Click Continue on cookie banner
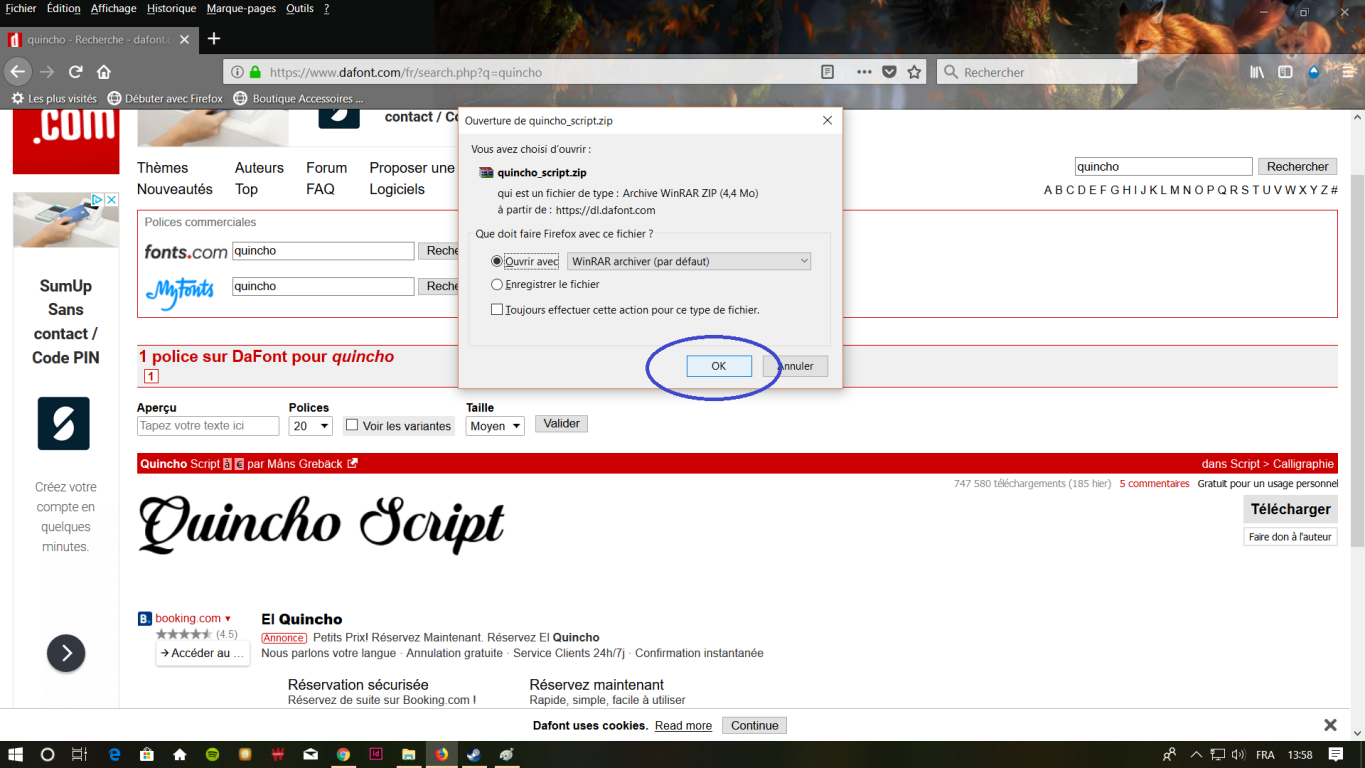 click(x=754, y=726)
